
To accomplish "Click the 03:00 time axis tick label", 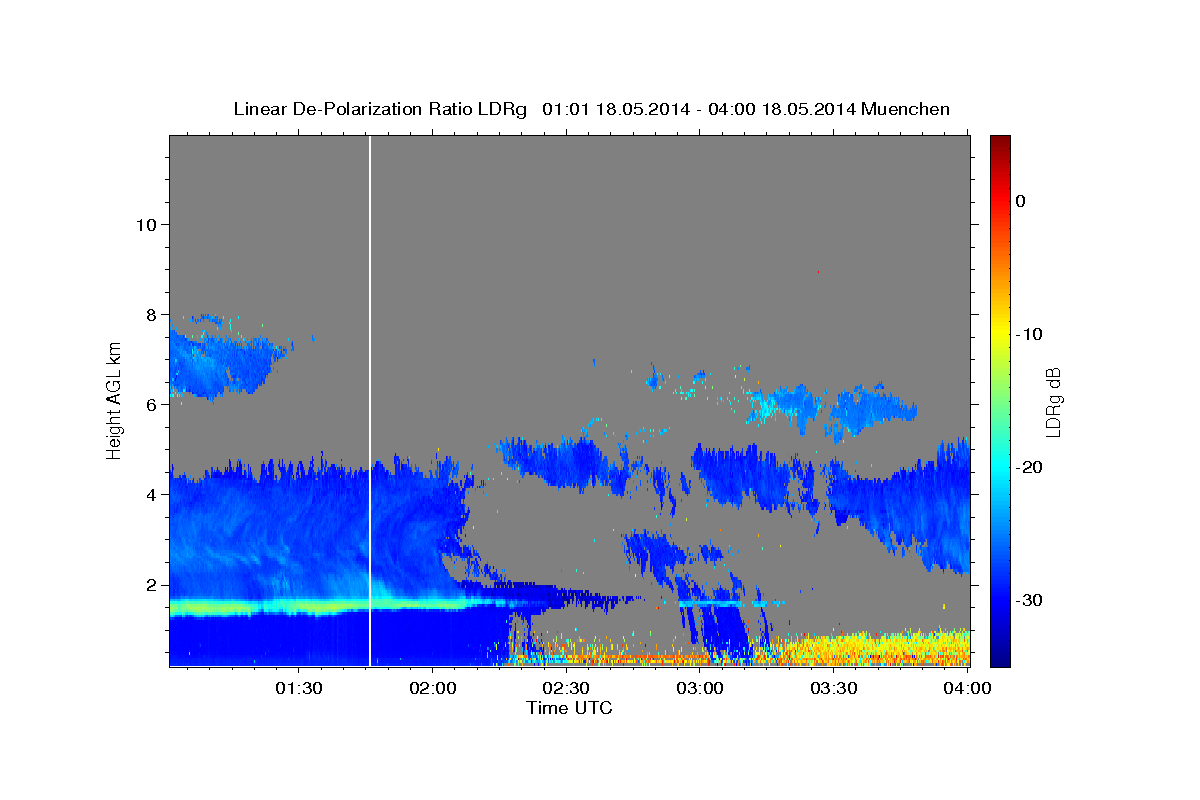I will (700, 688).
